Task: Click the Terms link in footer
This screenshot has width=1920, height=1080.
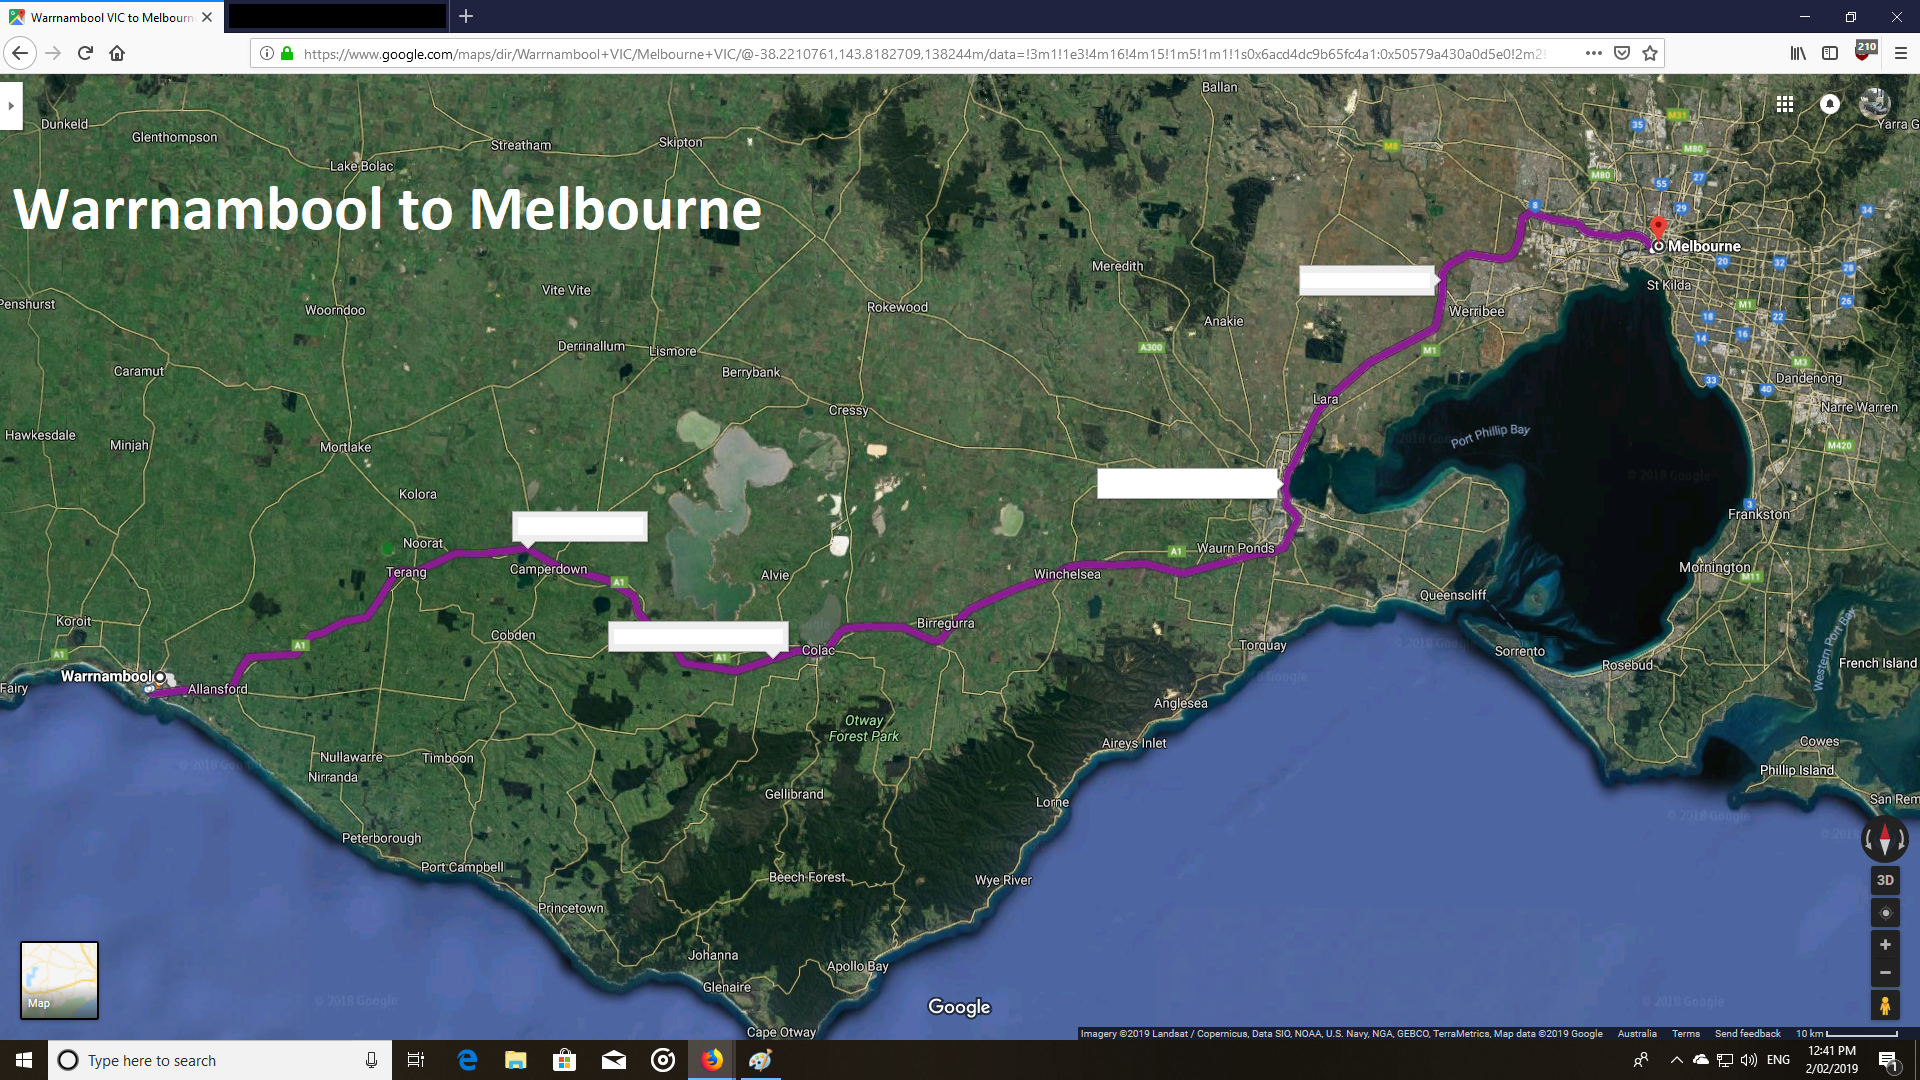Action: 1685,1034
